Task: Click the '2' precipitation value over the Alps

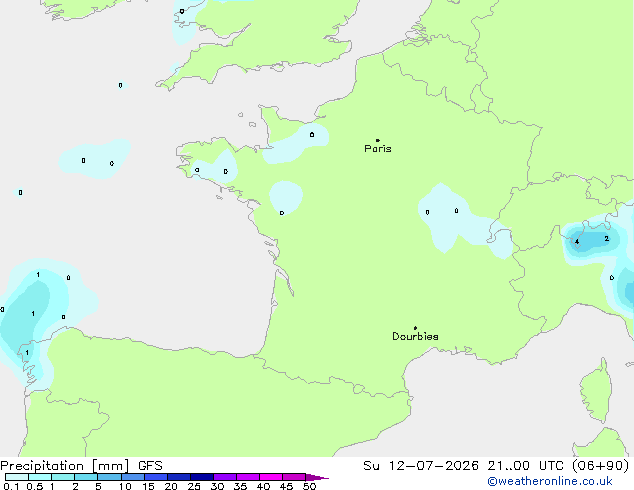Action: [x=607, y=239]
